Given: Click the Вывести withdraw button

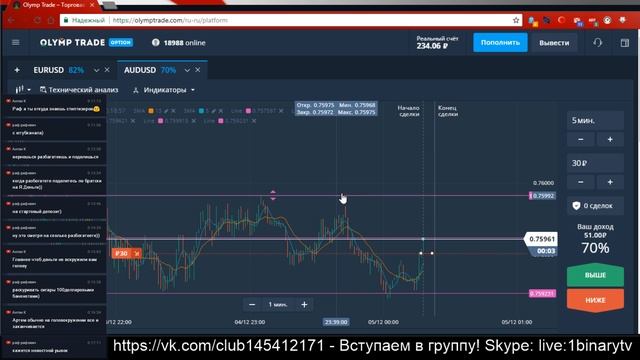Looking at the screenshot, I should (x=554, y=42).
